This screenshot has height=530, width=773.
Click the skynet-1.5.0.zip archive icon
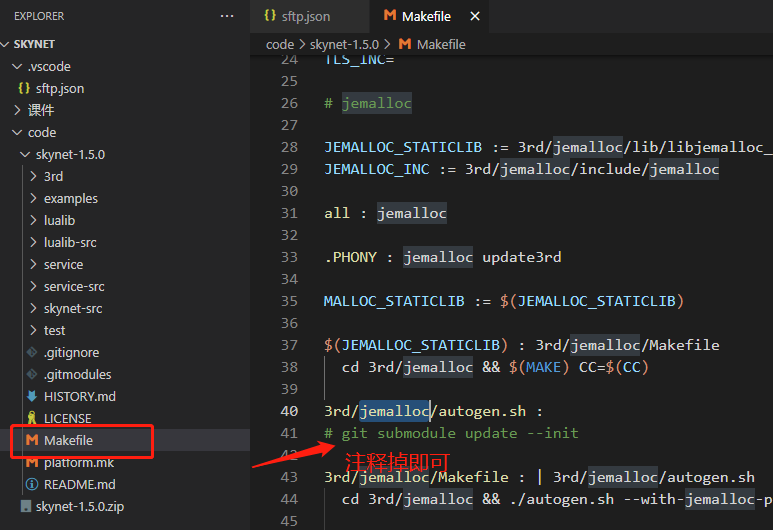pos(26,506)
